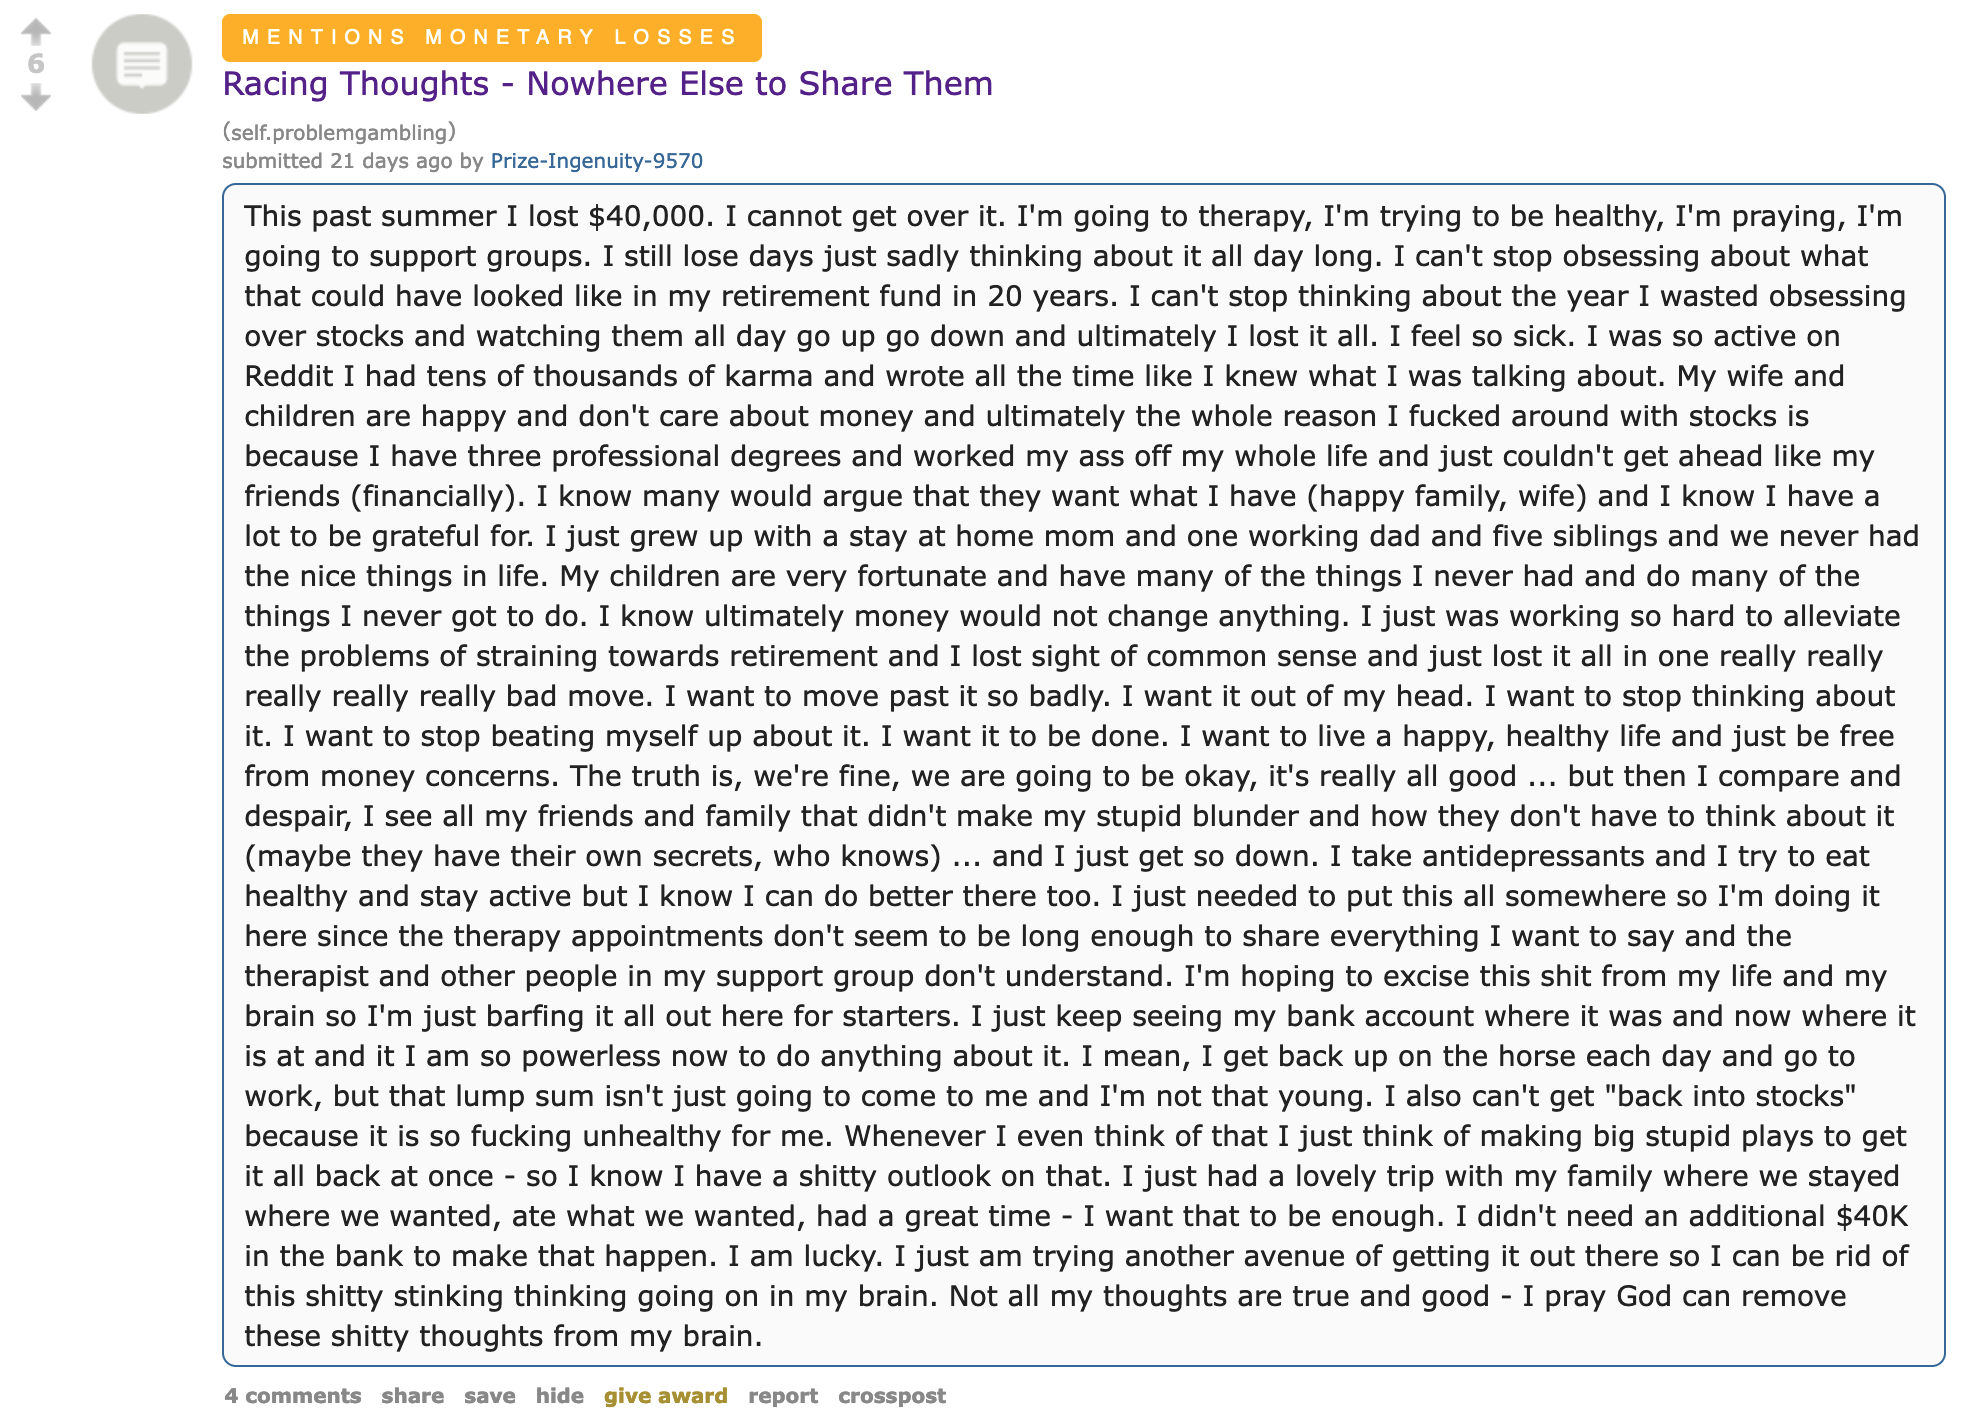Viewport: 1972px width, 1426px height.
Task: Click the first line mentioning $40,000 lost
Action: (1073, 216)
